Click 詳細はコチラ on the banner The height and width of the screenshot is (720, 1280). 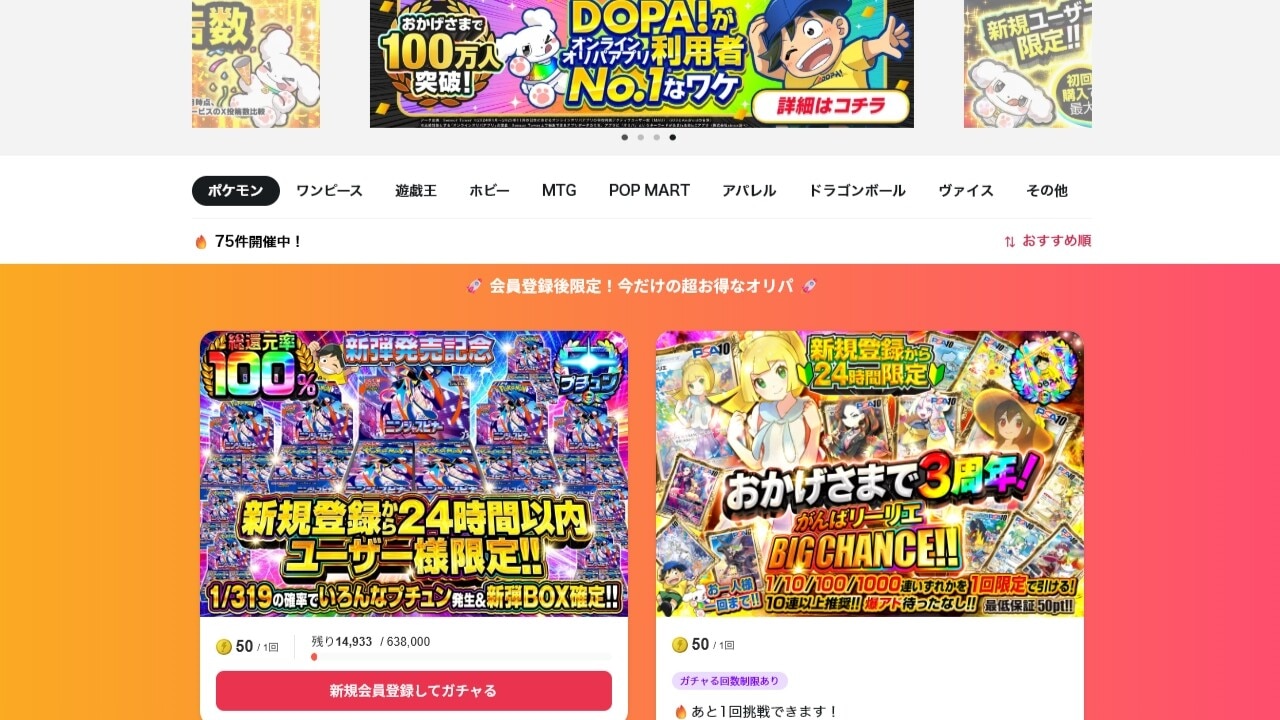pos(830,105)
